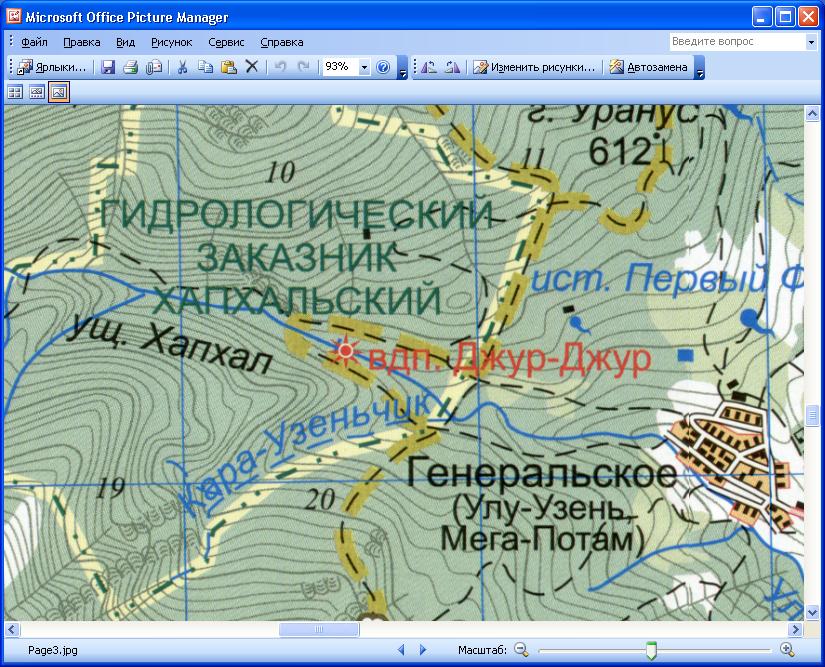Click the 'Изменить рисунки...' button
The height and width of the screenshot is (667, 825).
coord(534,67)
